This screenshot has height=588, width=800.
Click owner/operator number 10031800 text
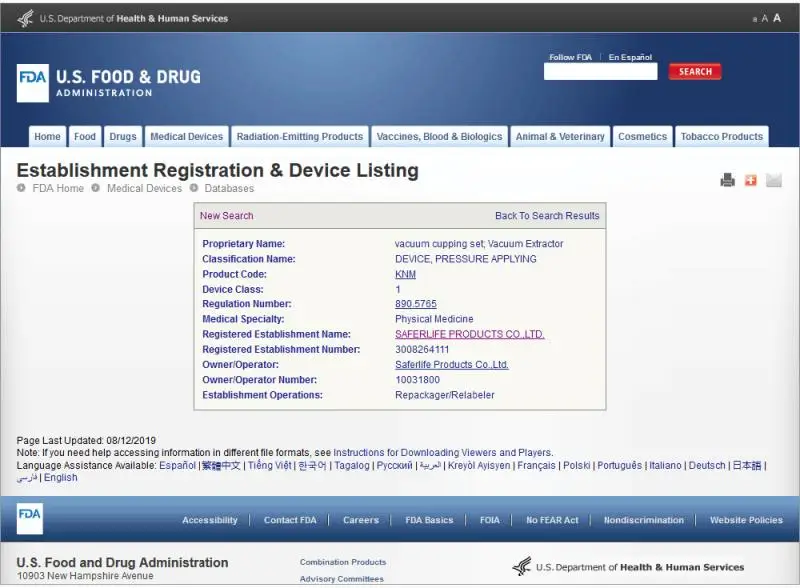[x=417, y=380]
